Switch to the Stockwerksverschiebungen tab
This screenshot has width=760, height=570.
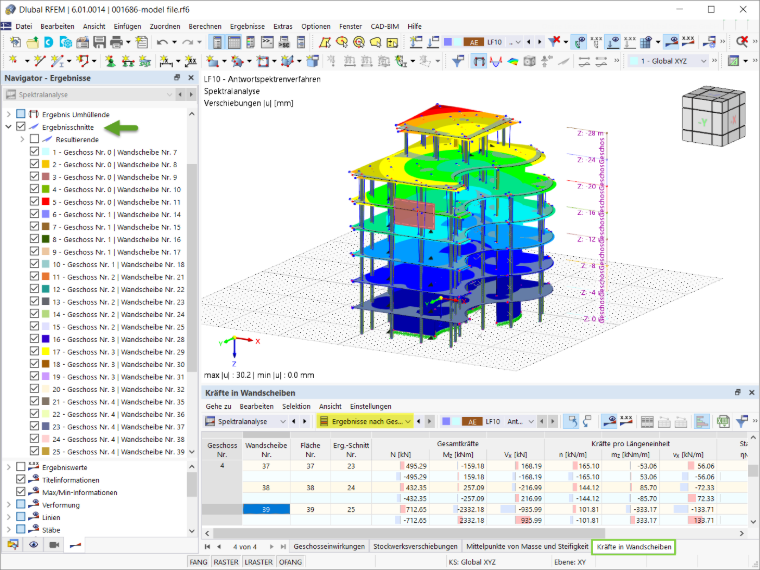pyautogui.click(x=415, y=546)
